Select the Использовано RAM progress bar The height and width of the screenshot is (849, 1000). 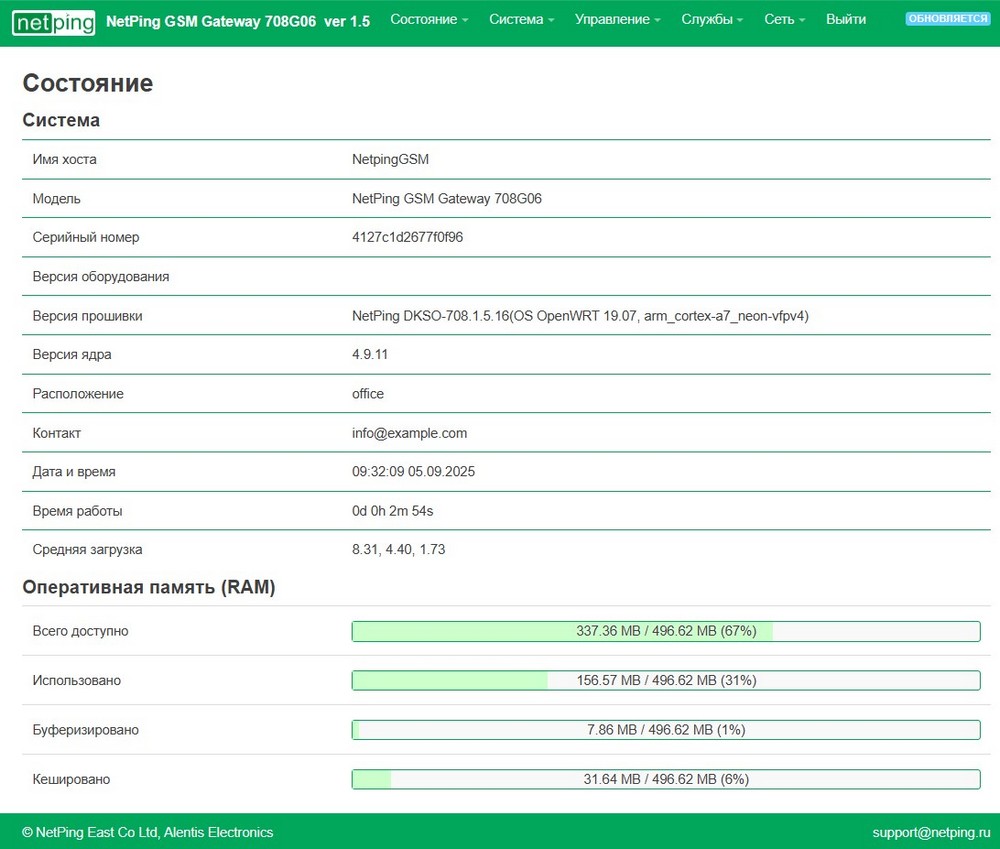tap(666, 680)
